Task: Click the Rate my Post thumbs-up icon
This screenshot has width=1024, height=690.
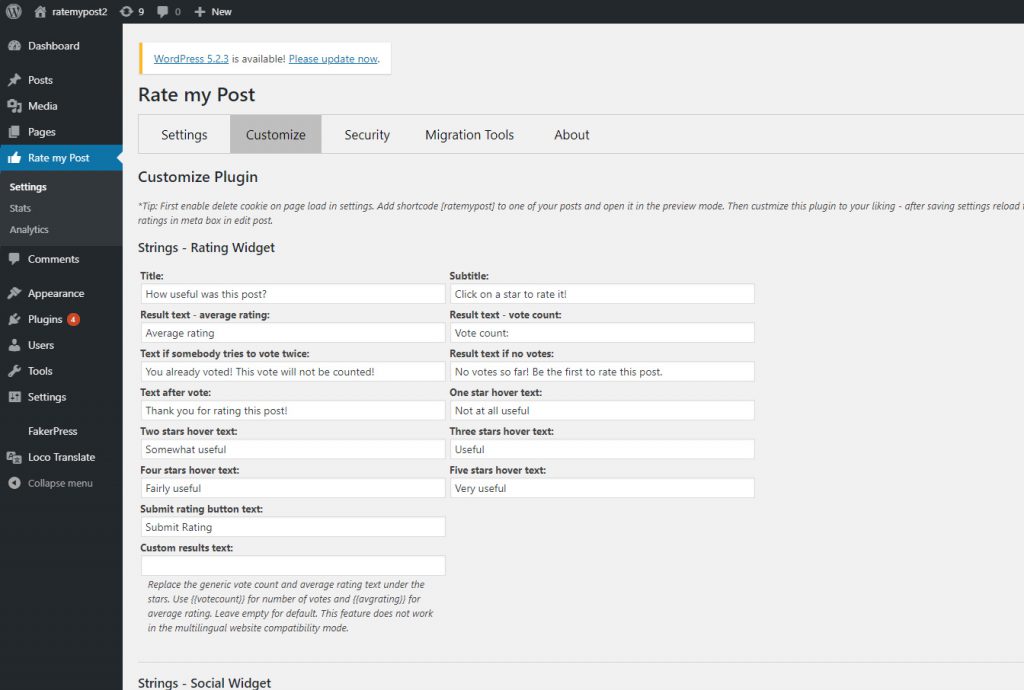Action: (14, 158)
